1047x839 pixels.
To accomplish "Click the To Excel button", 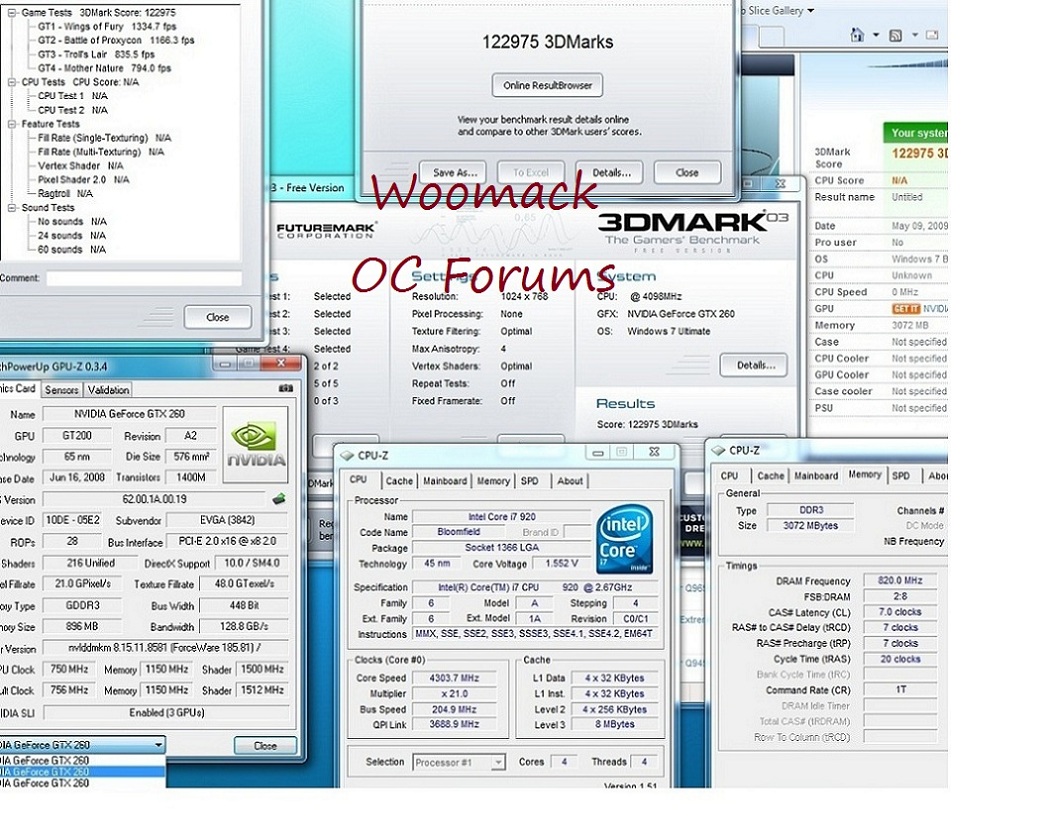I will pos(531,172).
